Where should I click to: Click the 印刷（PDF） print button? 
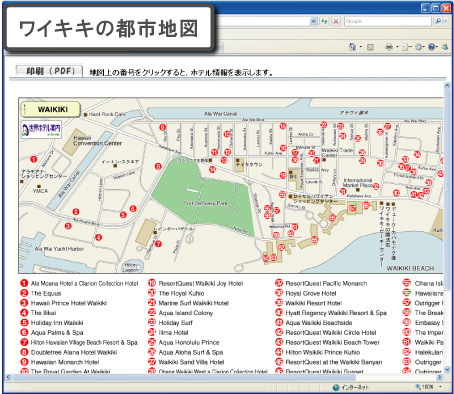[x=49, y=71]
